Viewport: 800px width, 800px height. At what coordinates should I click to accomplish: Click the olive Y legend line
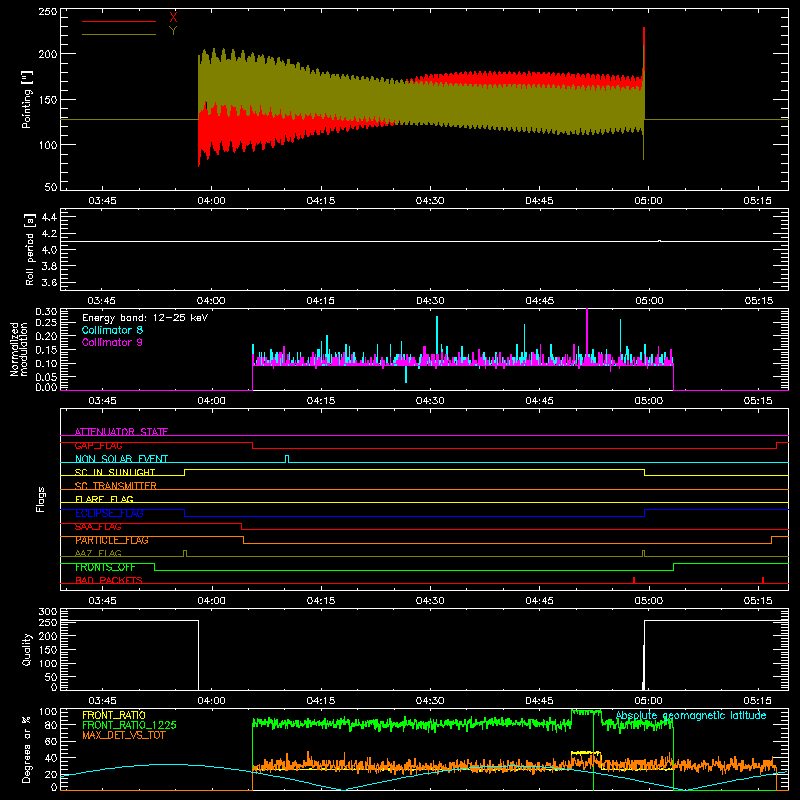pyautogui.click(x=119, y=34)
